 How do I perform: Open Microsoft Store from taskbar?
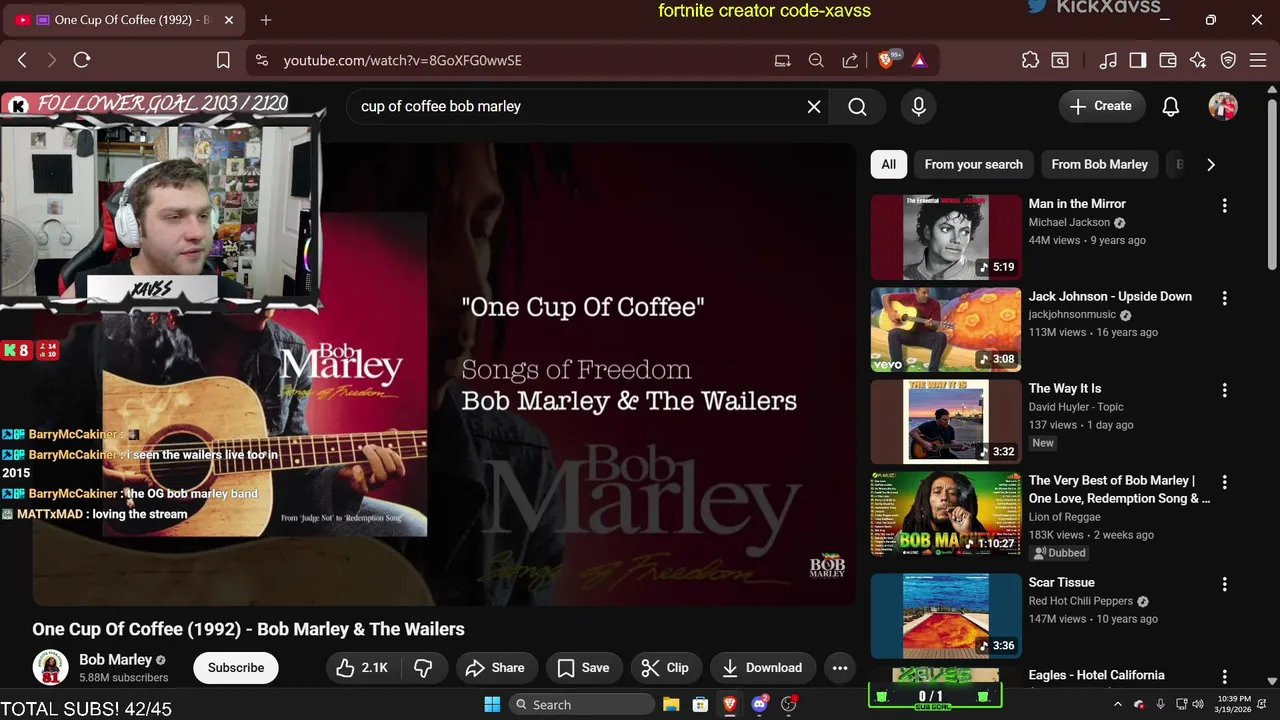[x=701, y=704]
